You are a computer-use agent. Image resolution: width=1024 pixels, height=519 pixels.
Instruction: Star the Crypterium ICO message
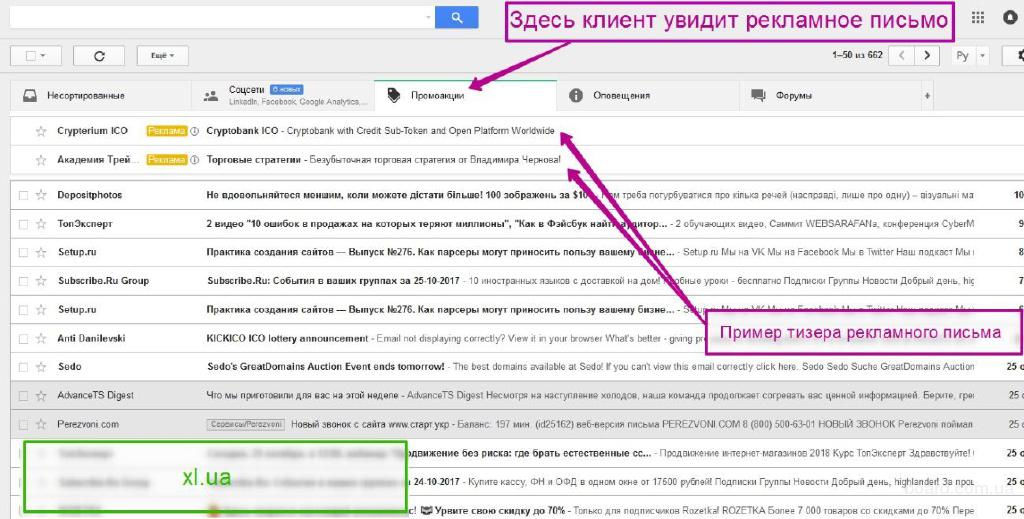[41, 131]
